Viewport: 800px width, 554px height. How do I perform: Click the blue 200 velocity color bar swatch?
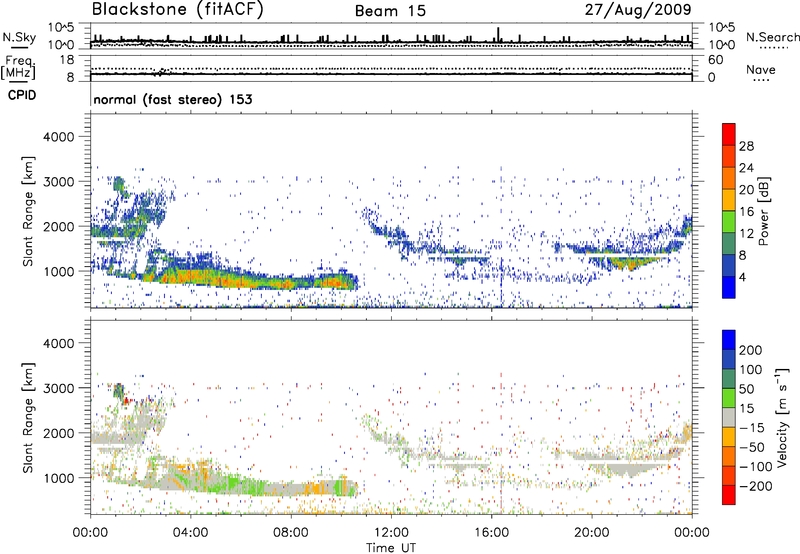(729, 339)
